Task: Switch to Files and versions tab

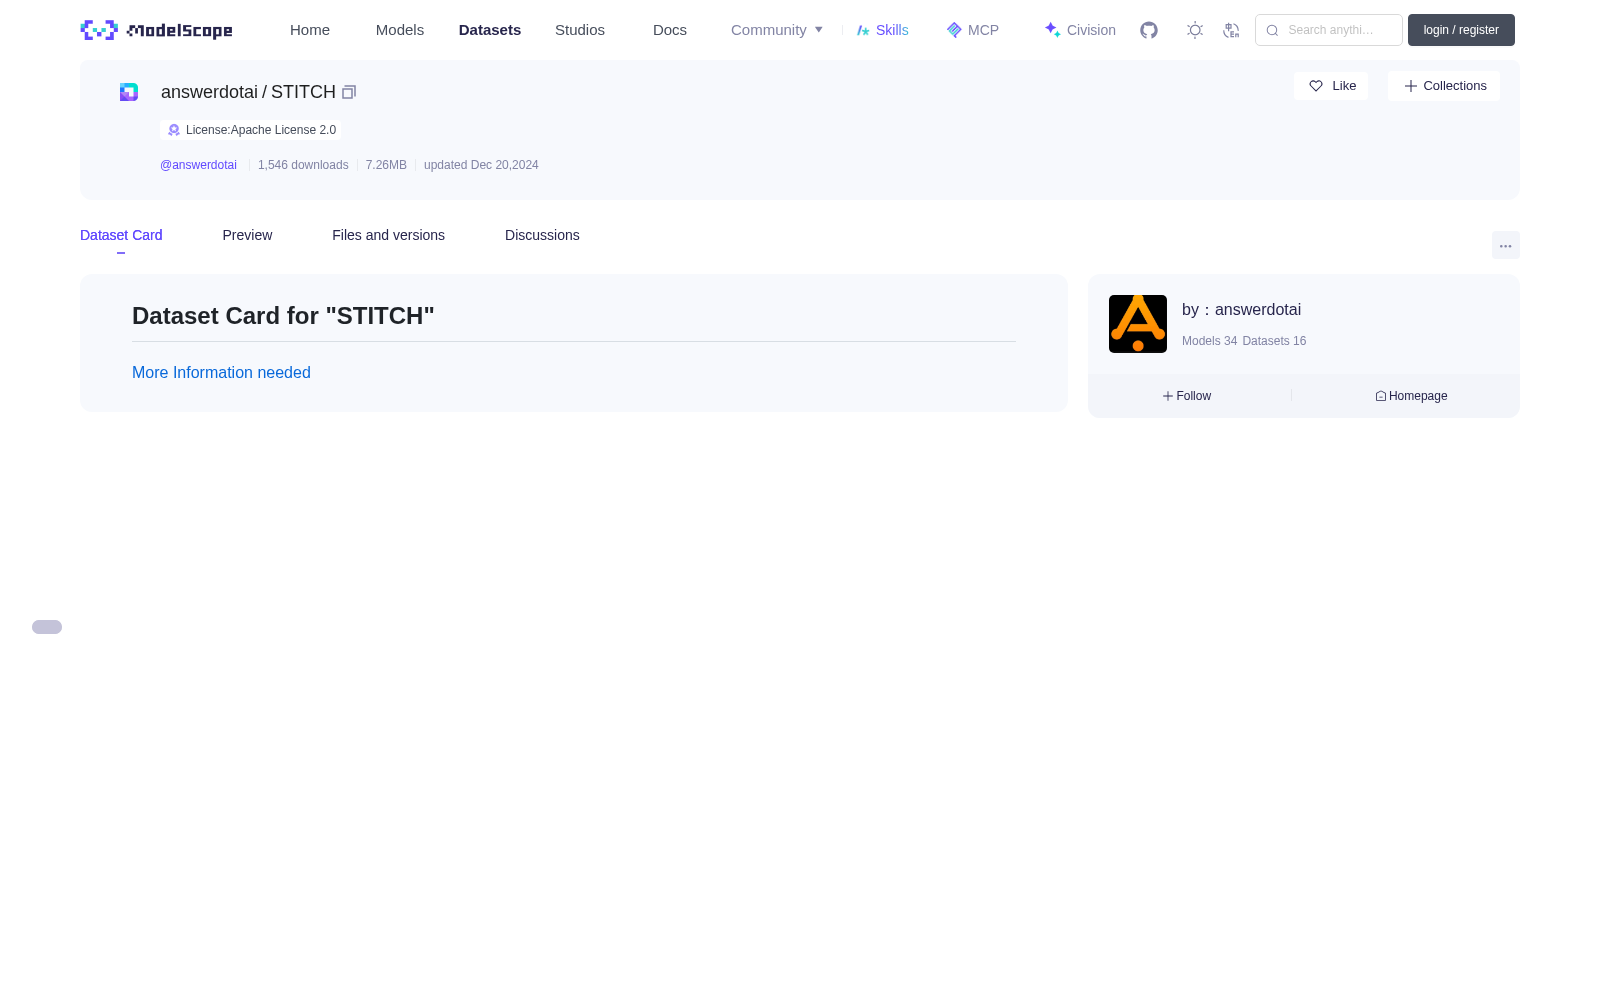Action: [388, 235]
